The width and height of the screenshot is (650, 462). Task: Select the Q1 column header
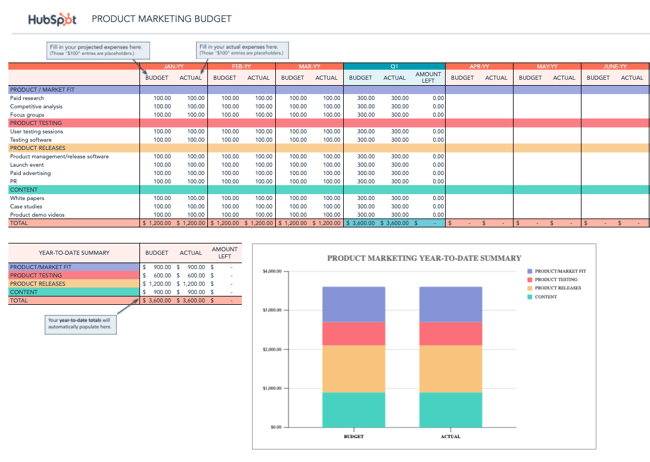coord(394,66)
